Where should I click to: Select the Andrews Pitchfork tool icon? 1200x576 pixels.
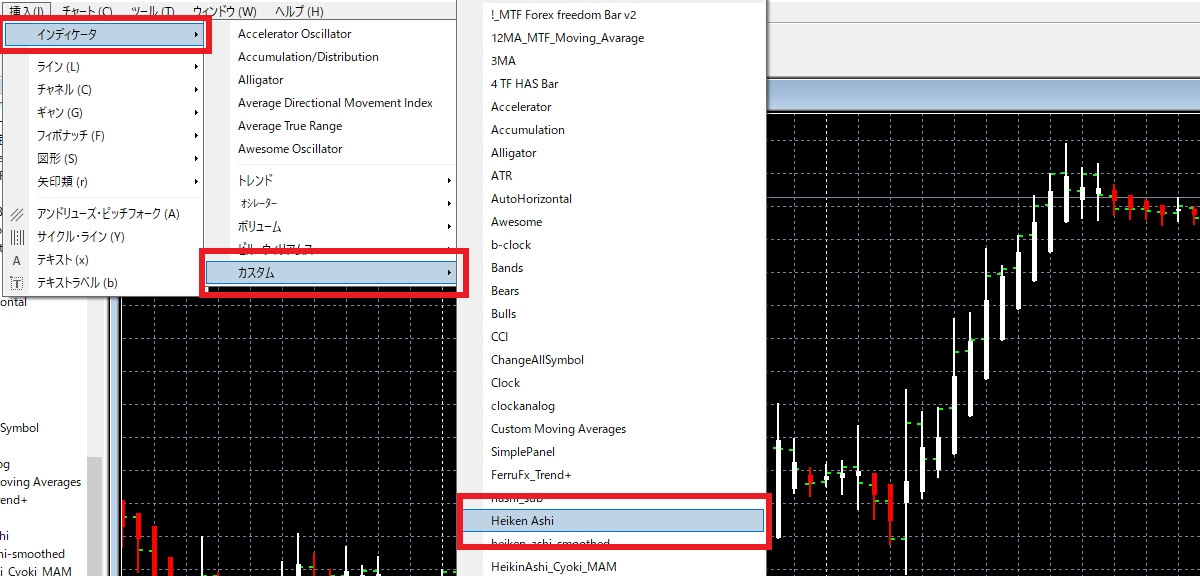(17, 214)
